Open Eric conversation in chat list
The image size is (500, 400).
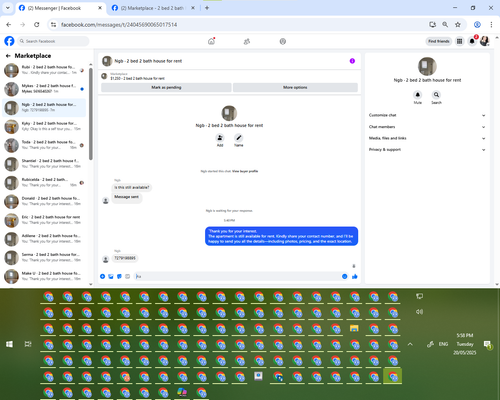(45, 220)
